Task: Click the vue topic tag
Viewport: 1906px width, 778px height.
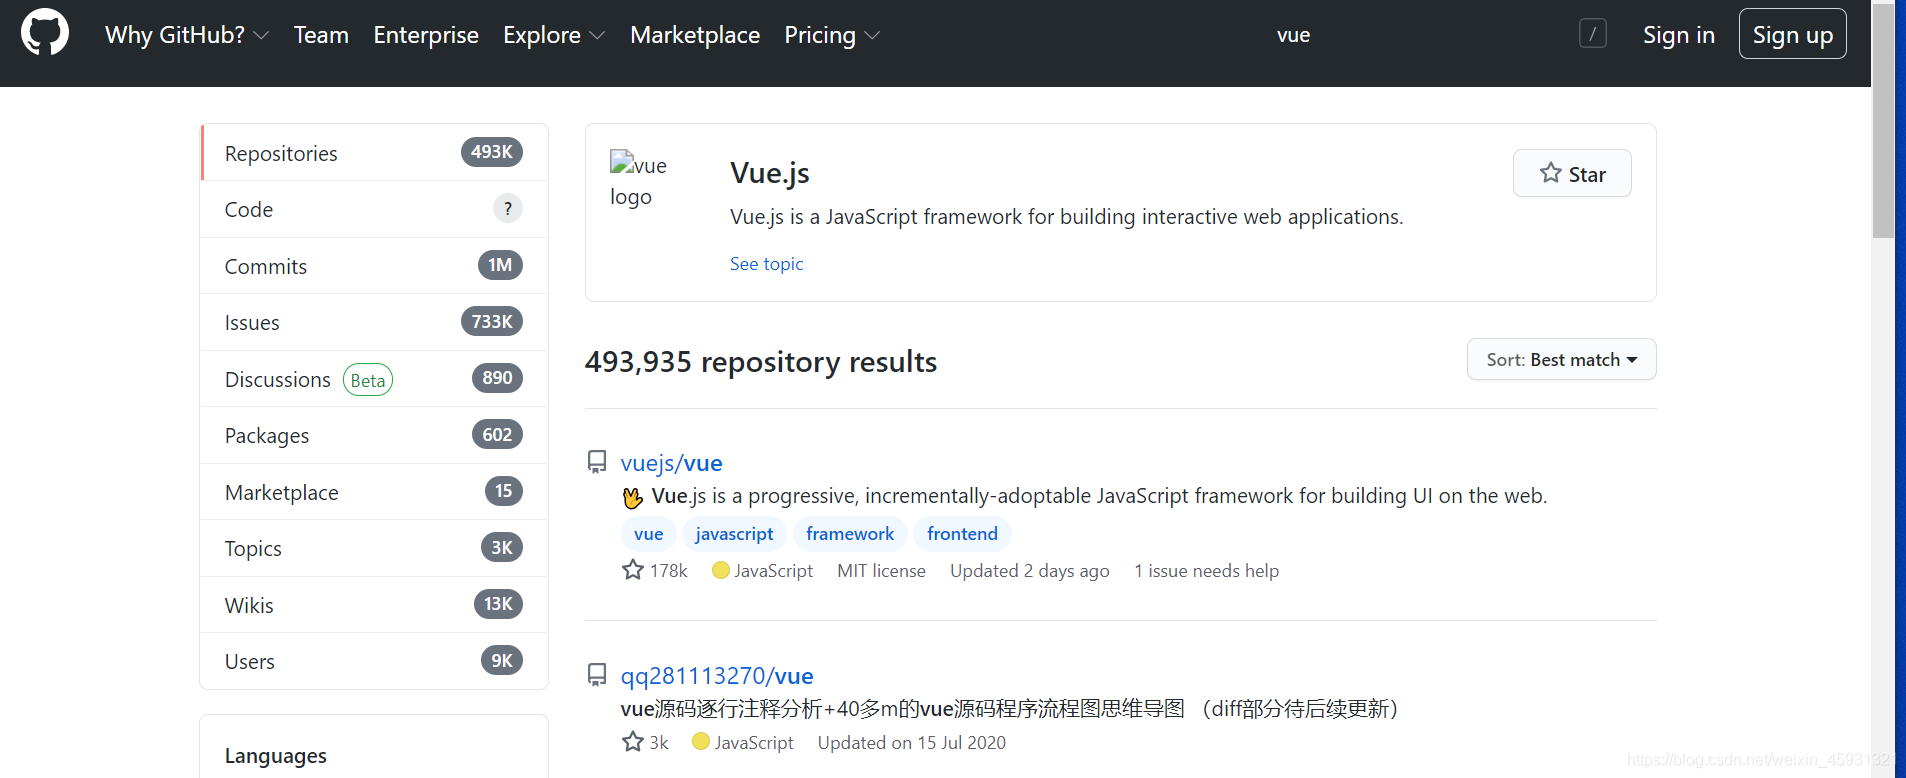Action: click(x=648, y=534)
